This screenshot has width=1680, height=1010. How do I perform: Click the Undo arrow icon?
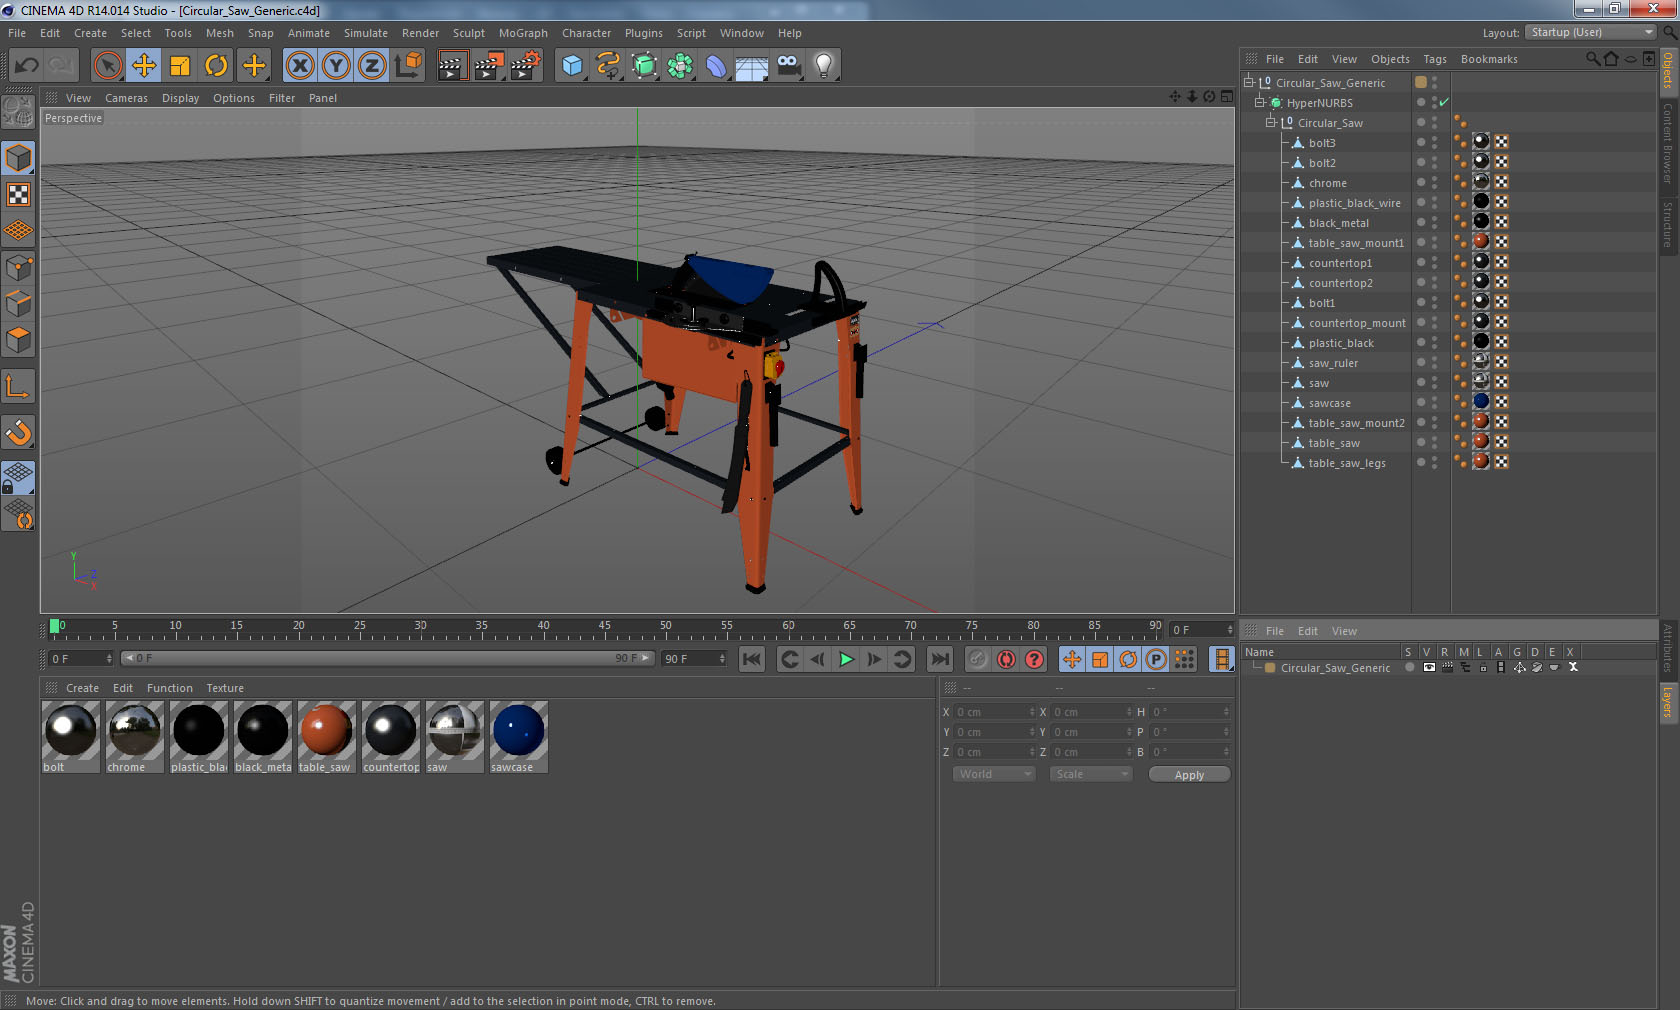(27, 66)
